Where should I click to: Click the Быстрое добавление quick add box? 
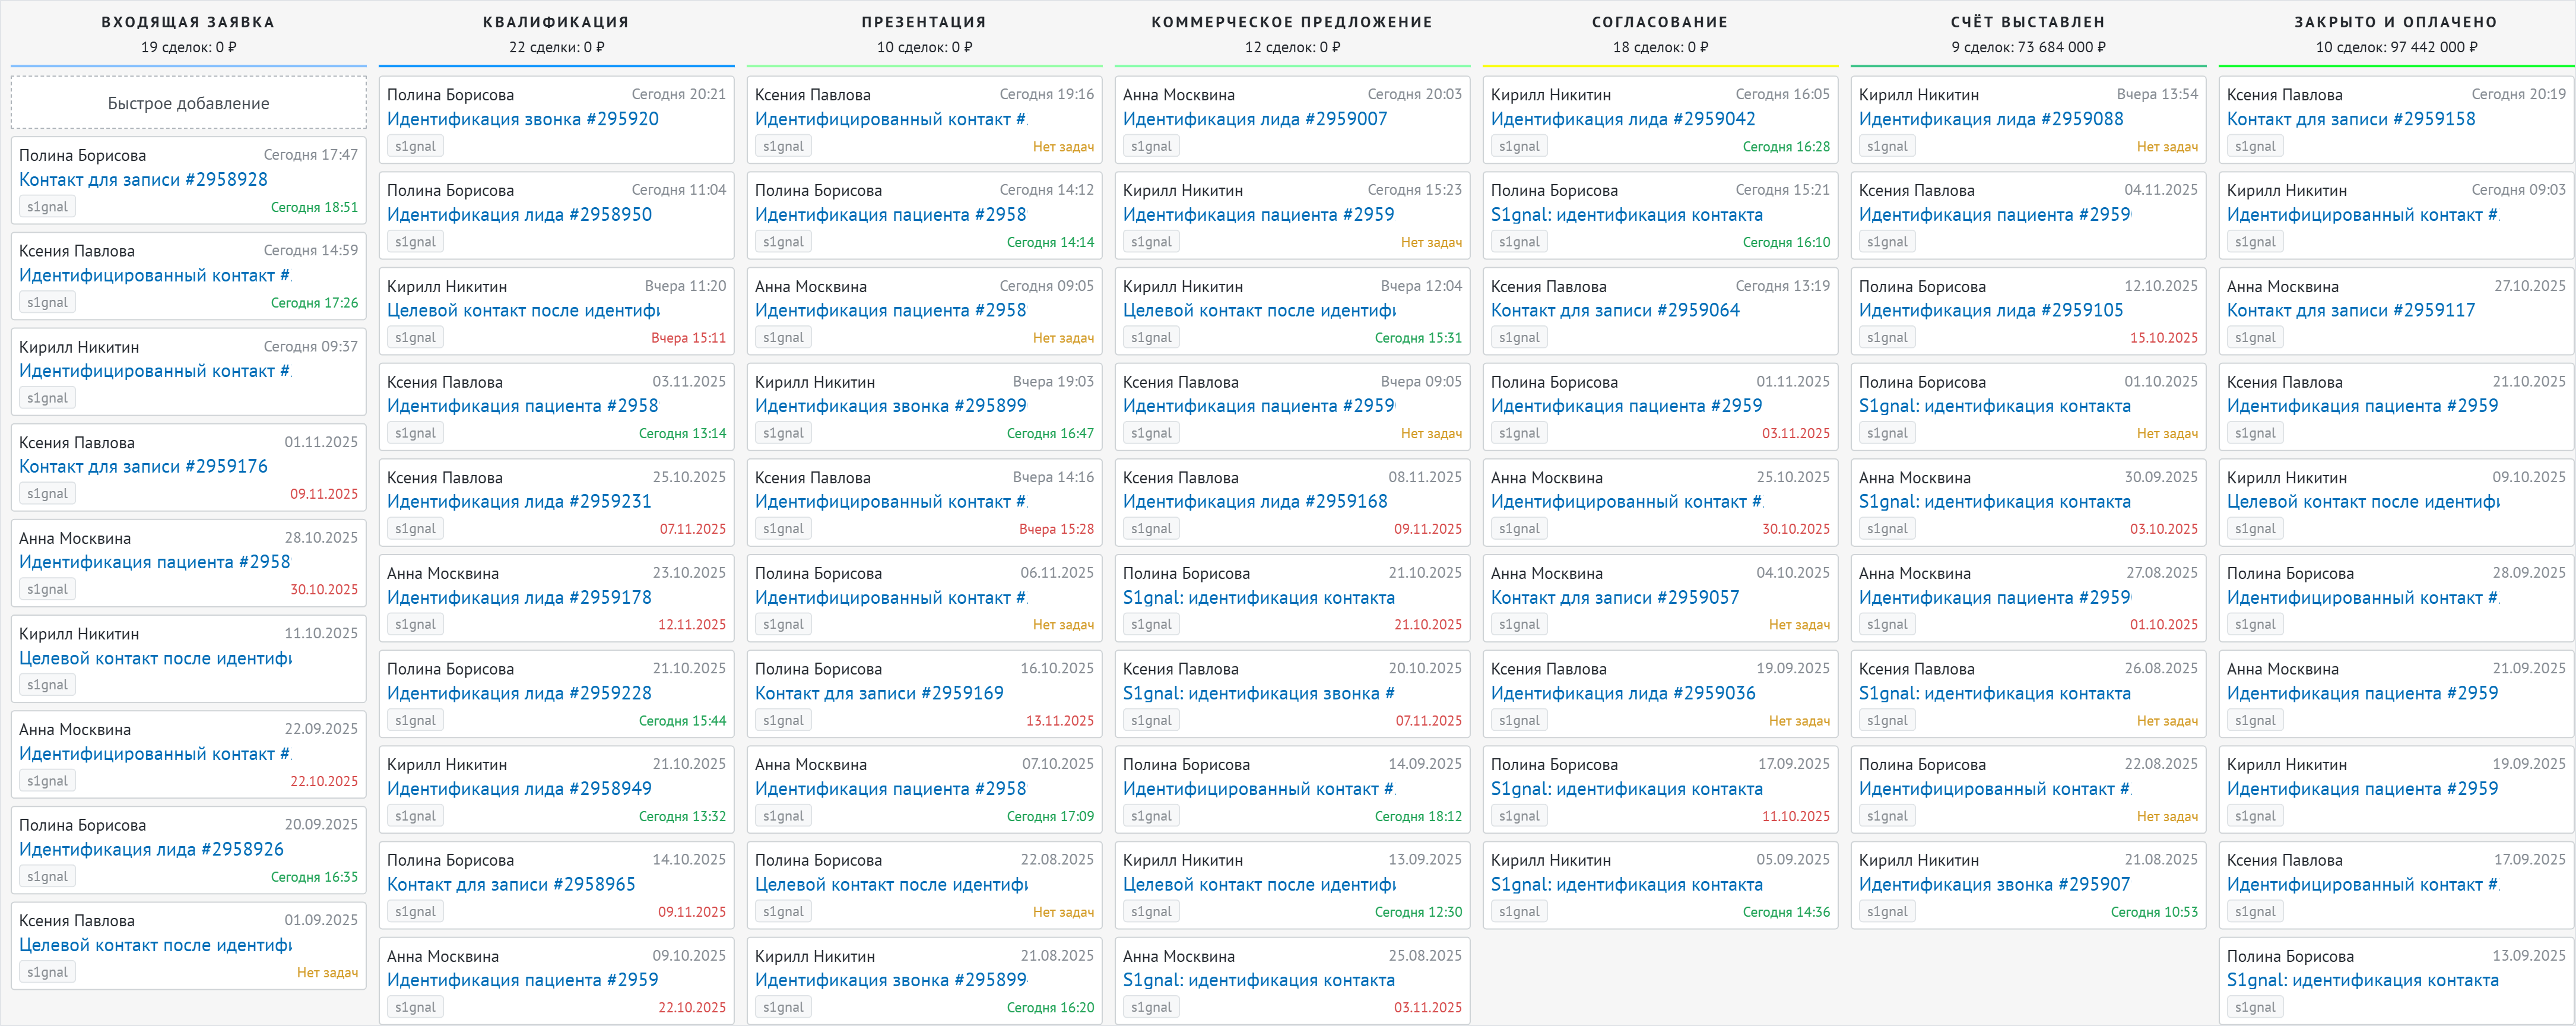tap(188, 103)
